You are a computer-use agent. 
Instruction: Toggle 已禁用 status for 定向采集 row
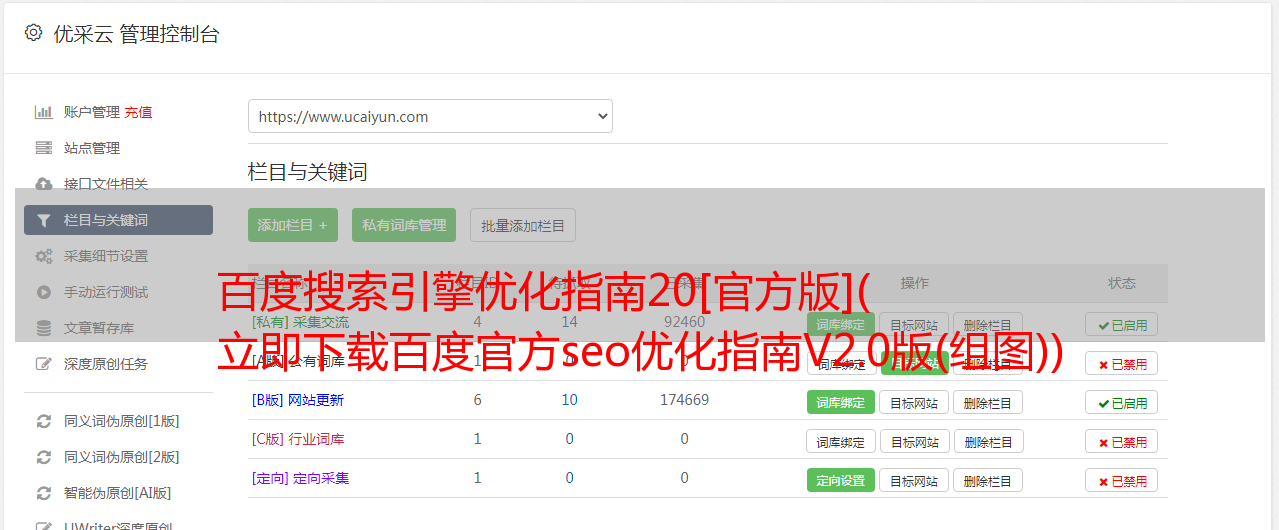1121,480
